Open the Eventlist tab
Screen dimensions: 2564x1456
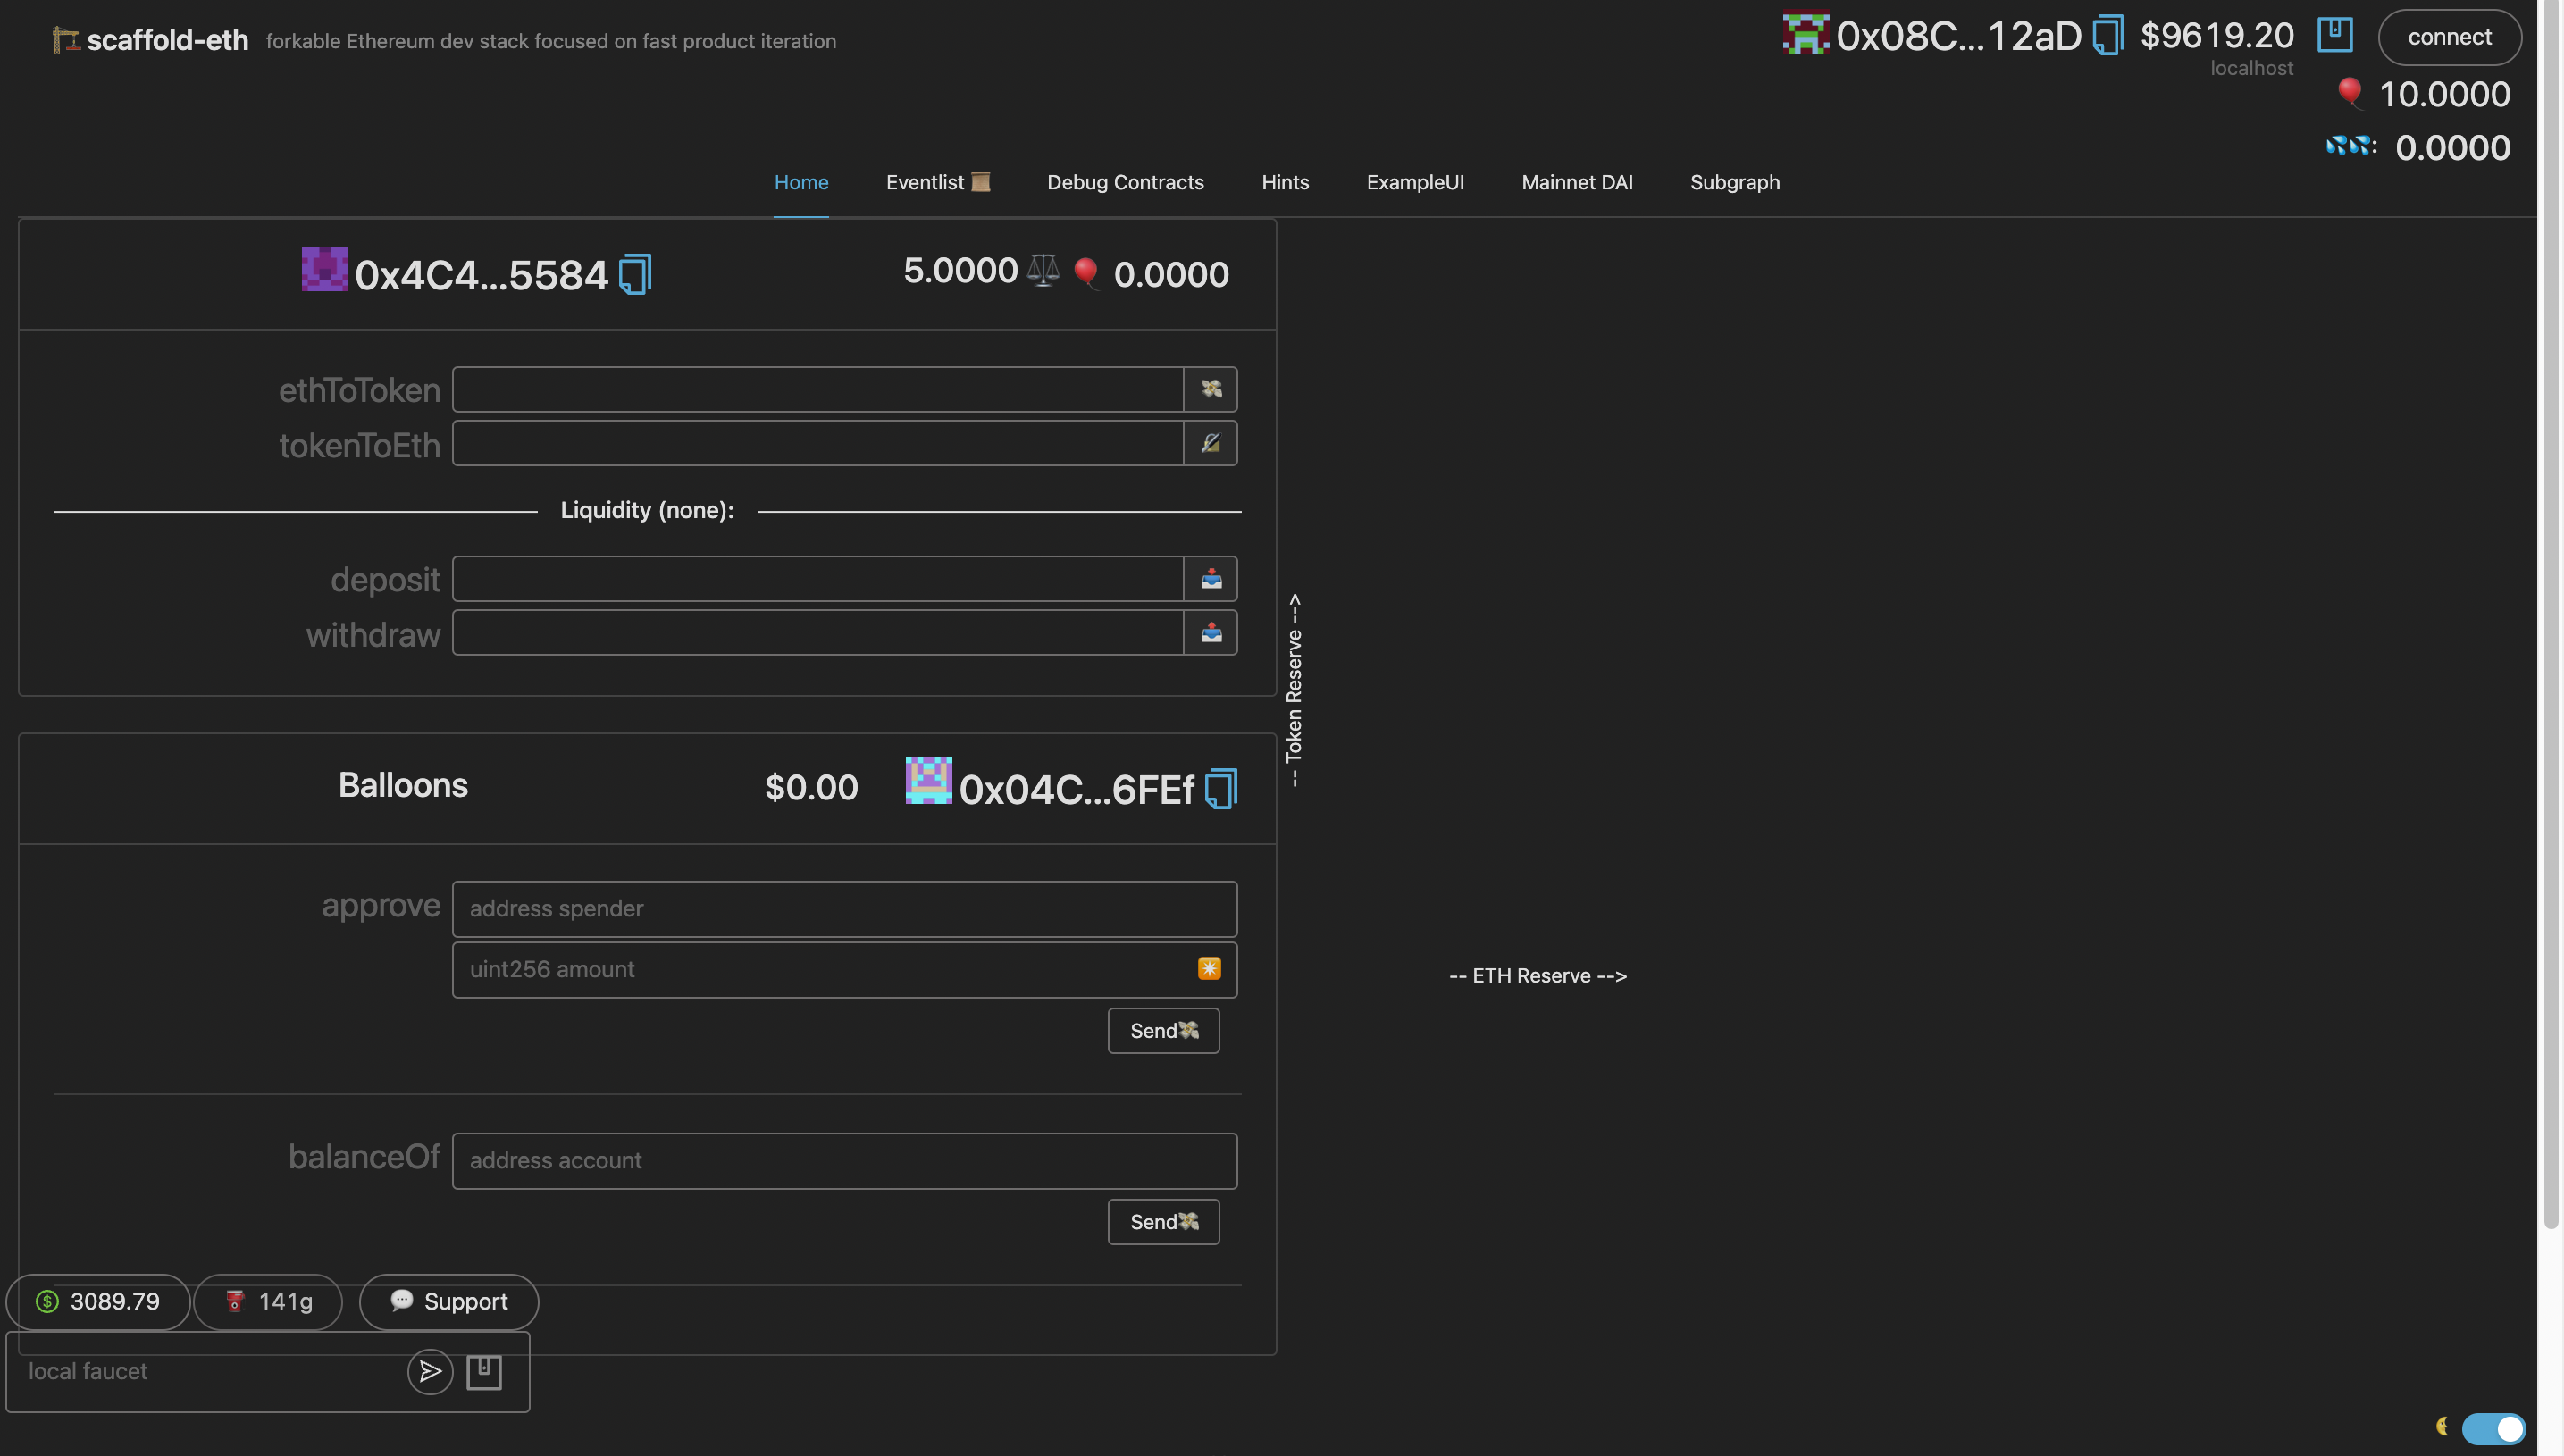click(937, 182)
